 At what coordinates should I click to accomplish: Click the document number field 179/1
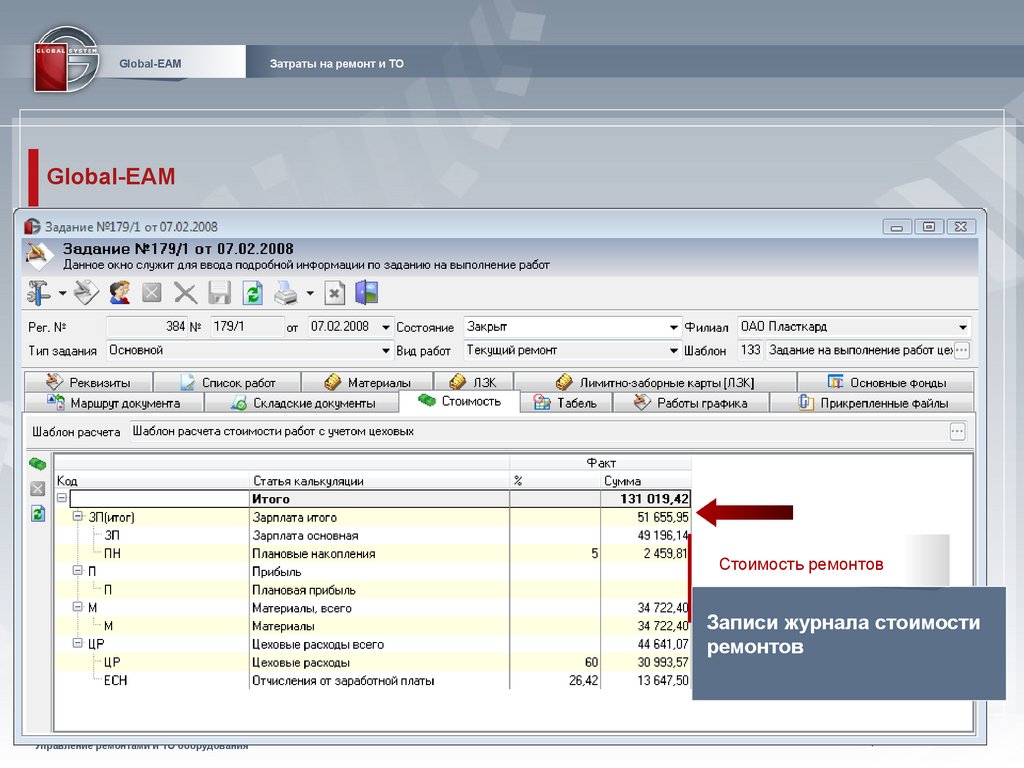tap(245, 327)
